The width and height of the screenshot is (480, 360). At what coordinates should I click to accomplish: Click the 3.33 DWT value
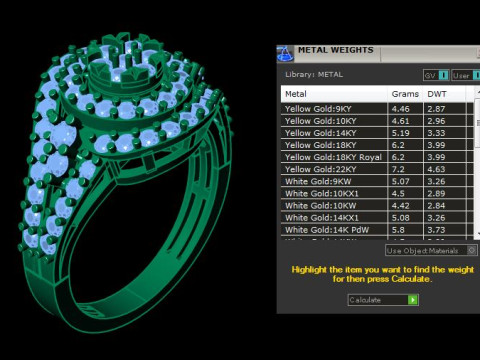click(x=436, y=133)
